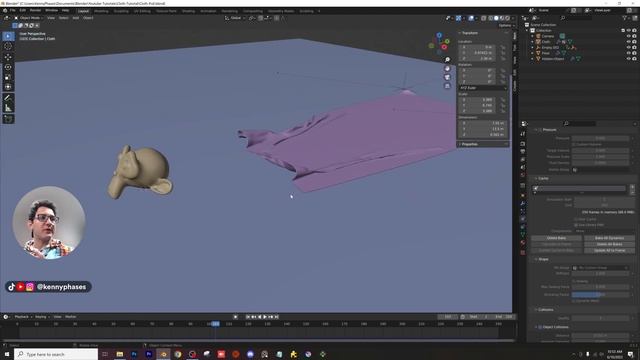Open the viewport Options dropdown
Image resolution: width=640 pixels, height=360 pixels.
[506, 25]
